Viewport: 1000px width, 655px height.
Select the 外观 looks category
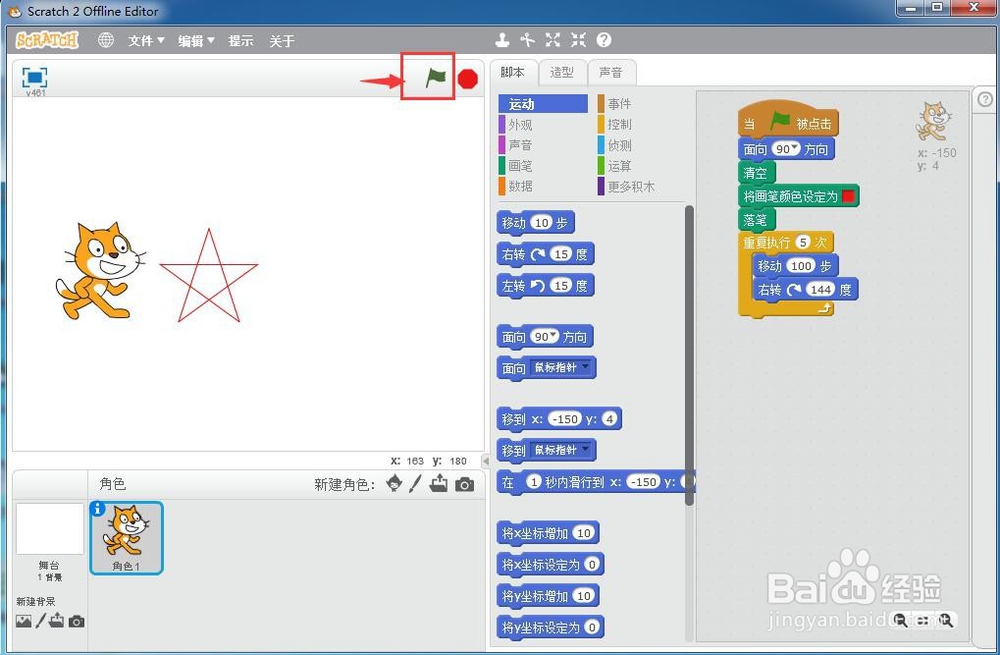543,124
